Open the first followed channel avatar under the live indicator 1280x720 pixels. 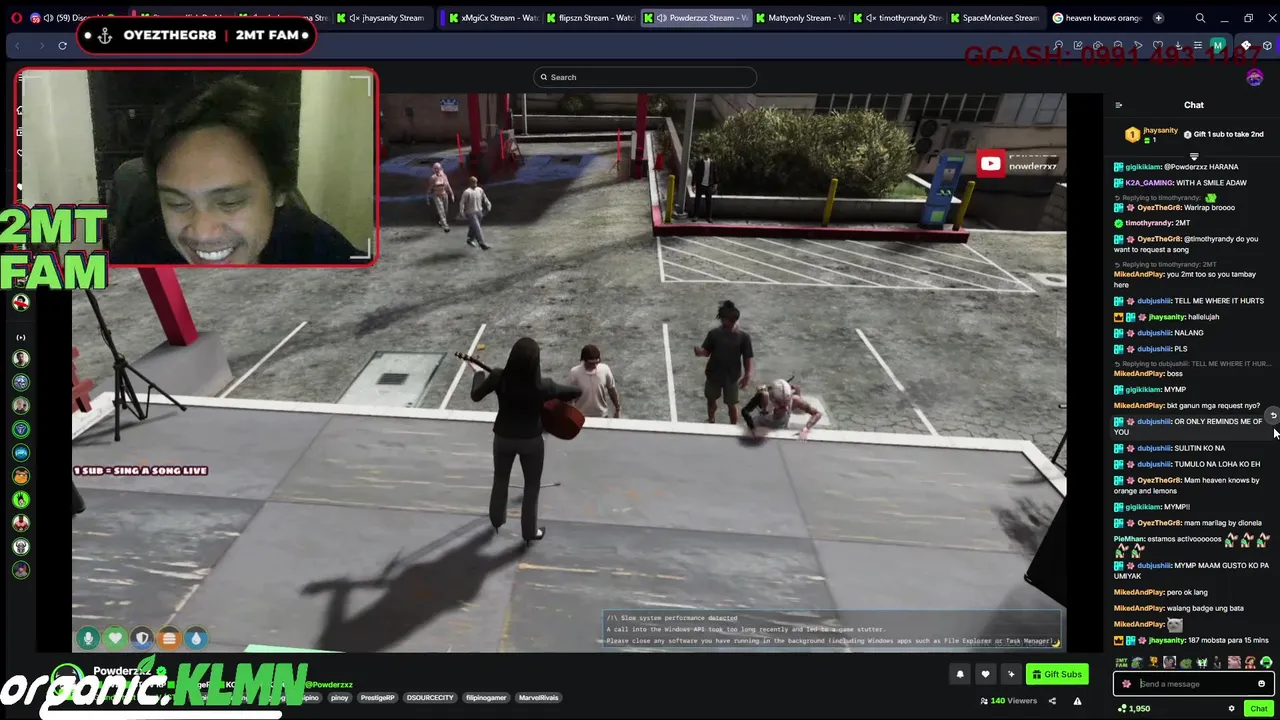point(21,358)
